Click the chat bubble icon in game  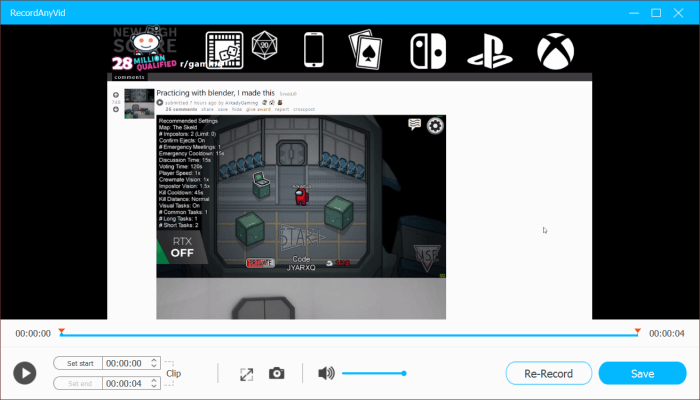(415, 124)
